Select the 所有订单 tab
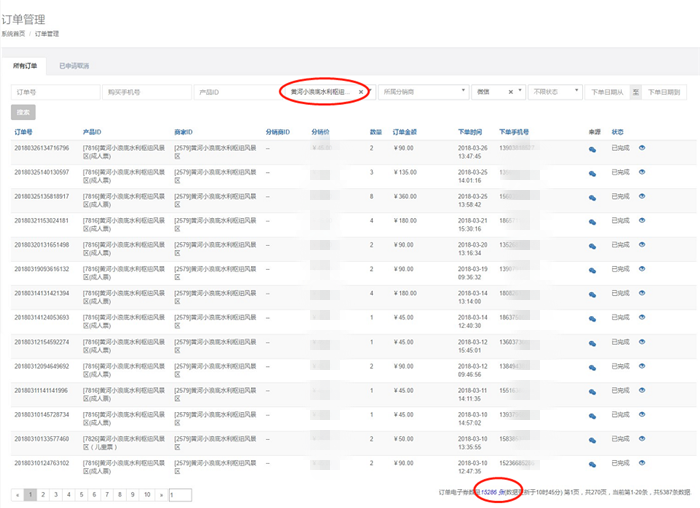 (x=25, y=66)
